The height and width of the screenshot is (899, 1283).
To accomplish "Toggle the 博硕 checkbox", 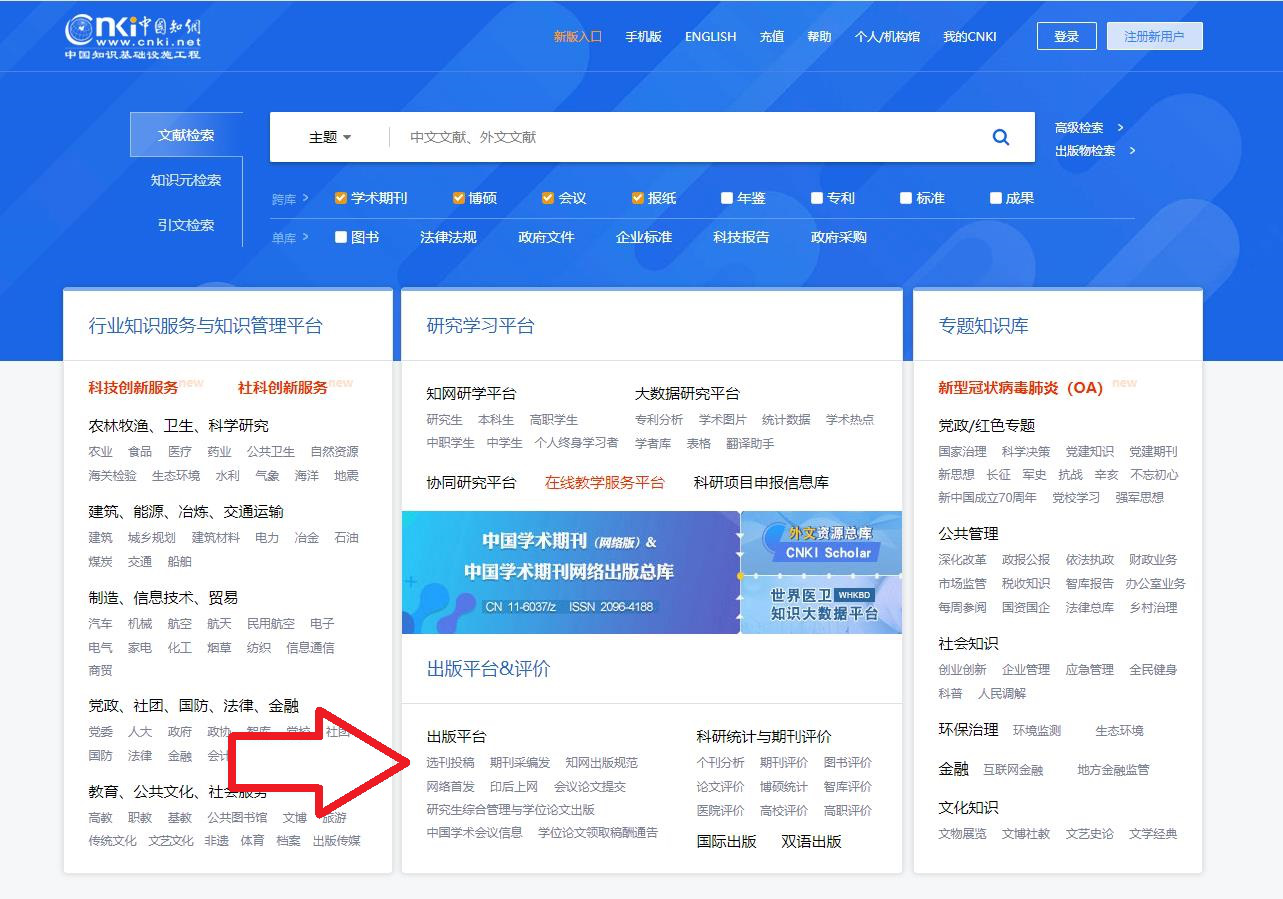I will click(x=459, y=198).
